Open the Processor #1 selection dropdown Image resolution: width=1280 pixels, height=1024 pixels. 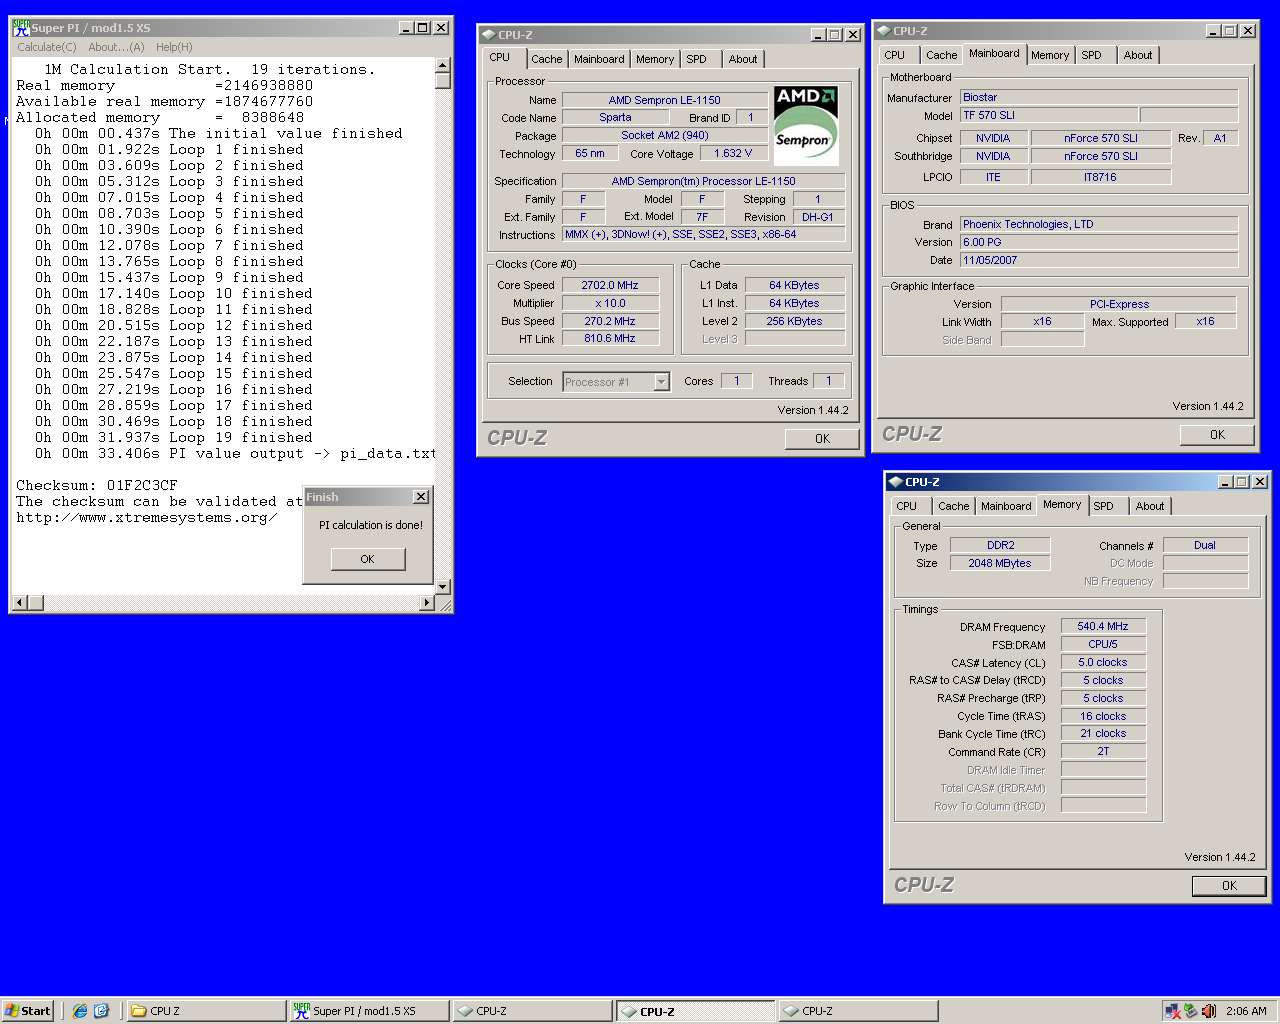click(661, 381)
